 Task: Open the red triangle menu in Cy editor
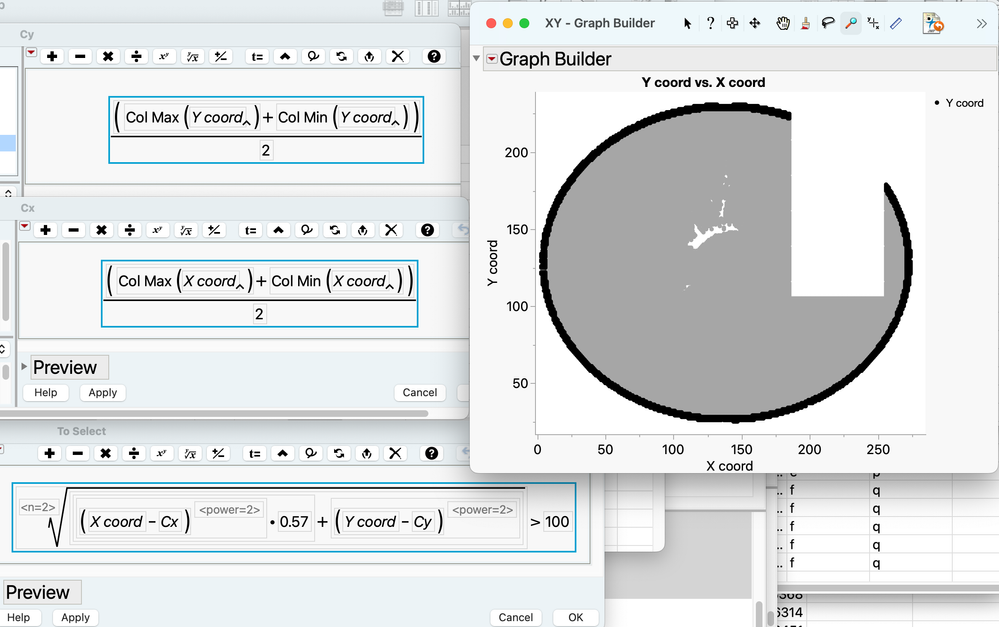pos(31,52)
